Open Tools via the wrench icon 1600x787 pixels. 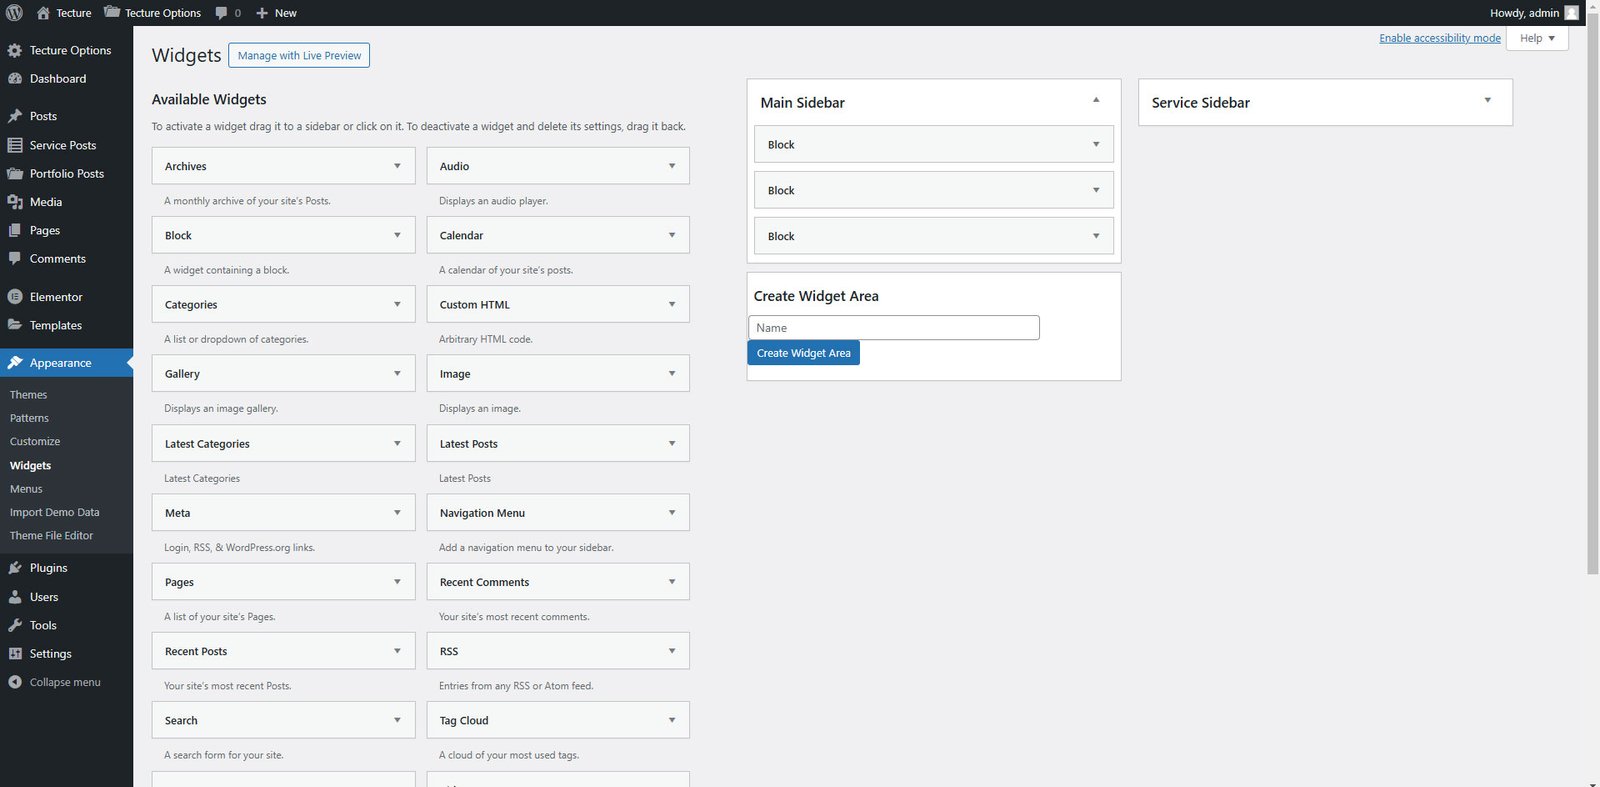tap(15, 625)
